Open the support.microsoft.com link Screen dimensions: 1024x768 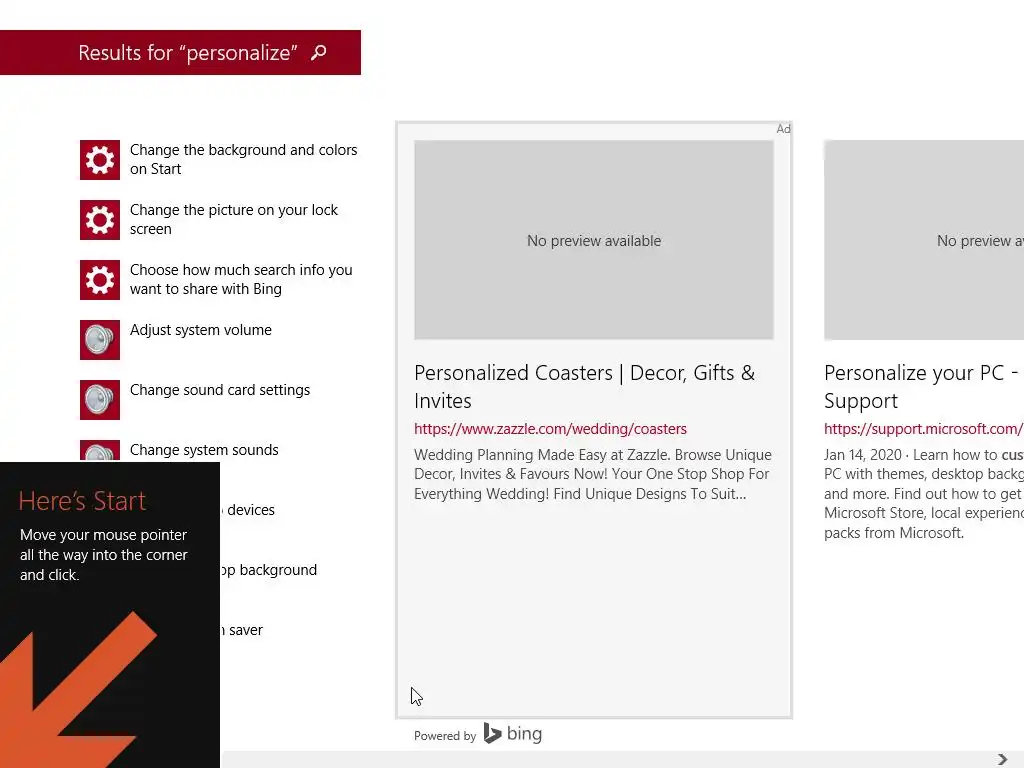click(x=923, y=429)
